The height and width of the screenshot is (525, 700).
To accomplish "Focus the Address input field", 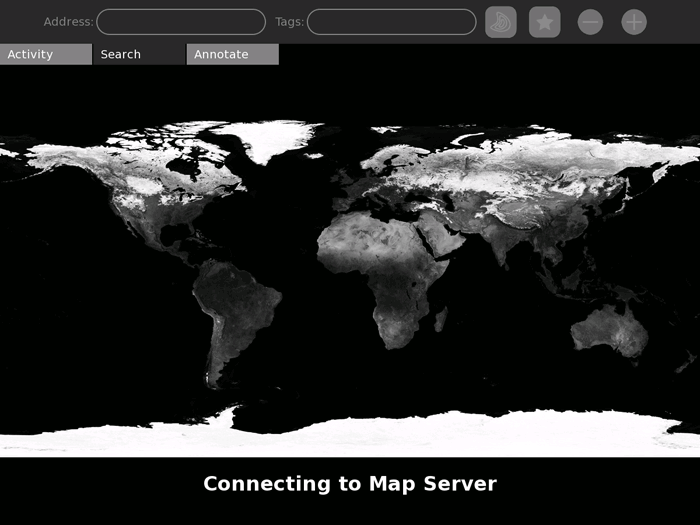I will (181, 22).
